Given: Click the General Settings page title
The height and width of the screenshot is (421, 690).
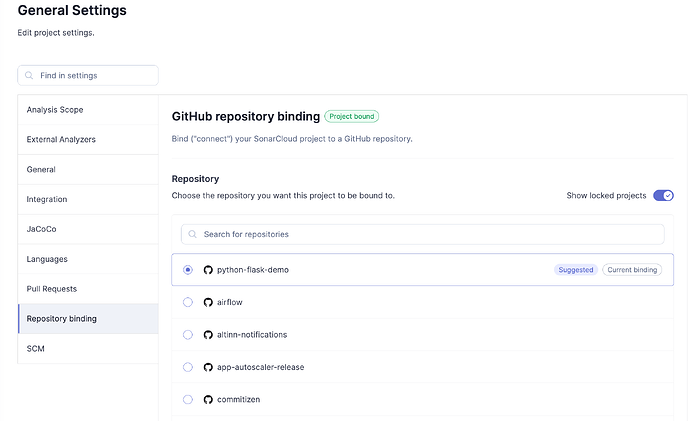Looking at the screenshot, I should click(x=72, y=10).
